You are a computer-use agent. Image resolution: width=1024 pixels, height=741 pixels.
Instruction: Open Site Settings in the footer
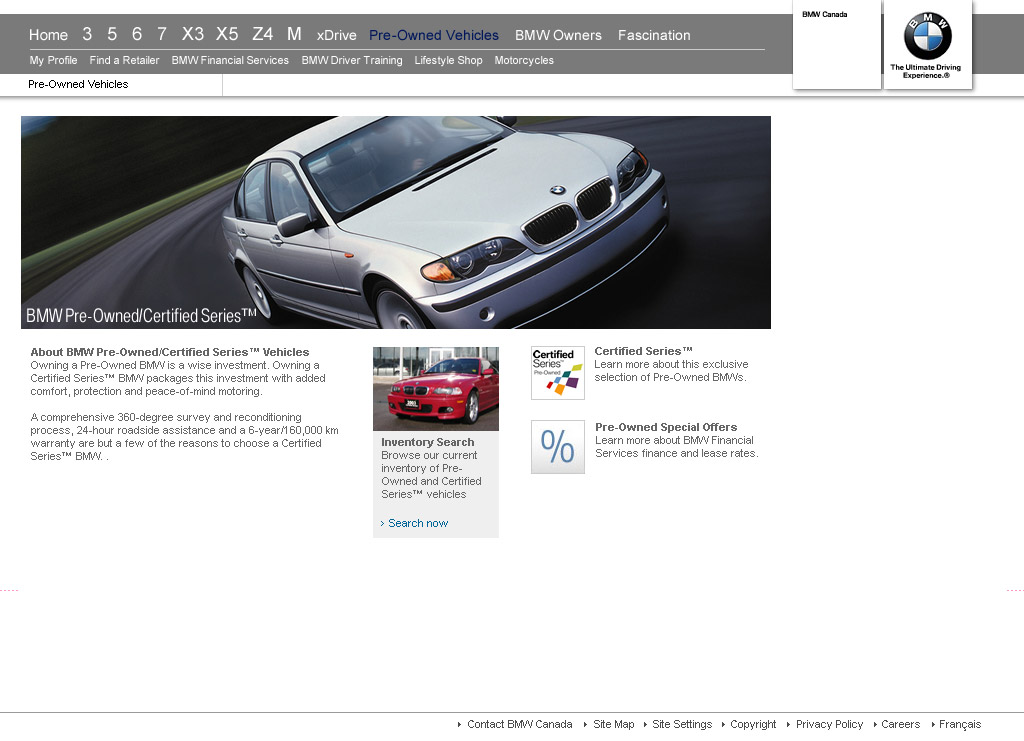pos(682,724)
